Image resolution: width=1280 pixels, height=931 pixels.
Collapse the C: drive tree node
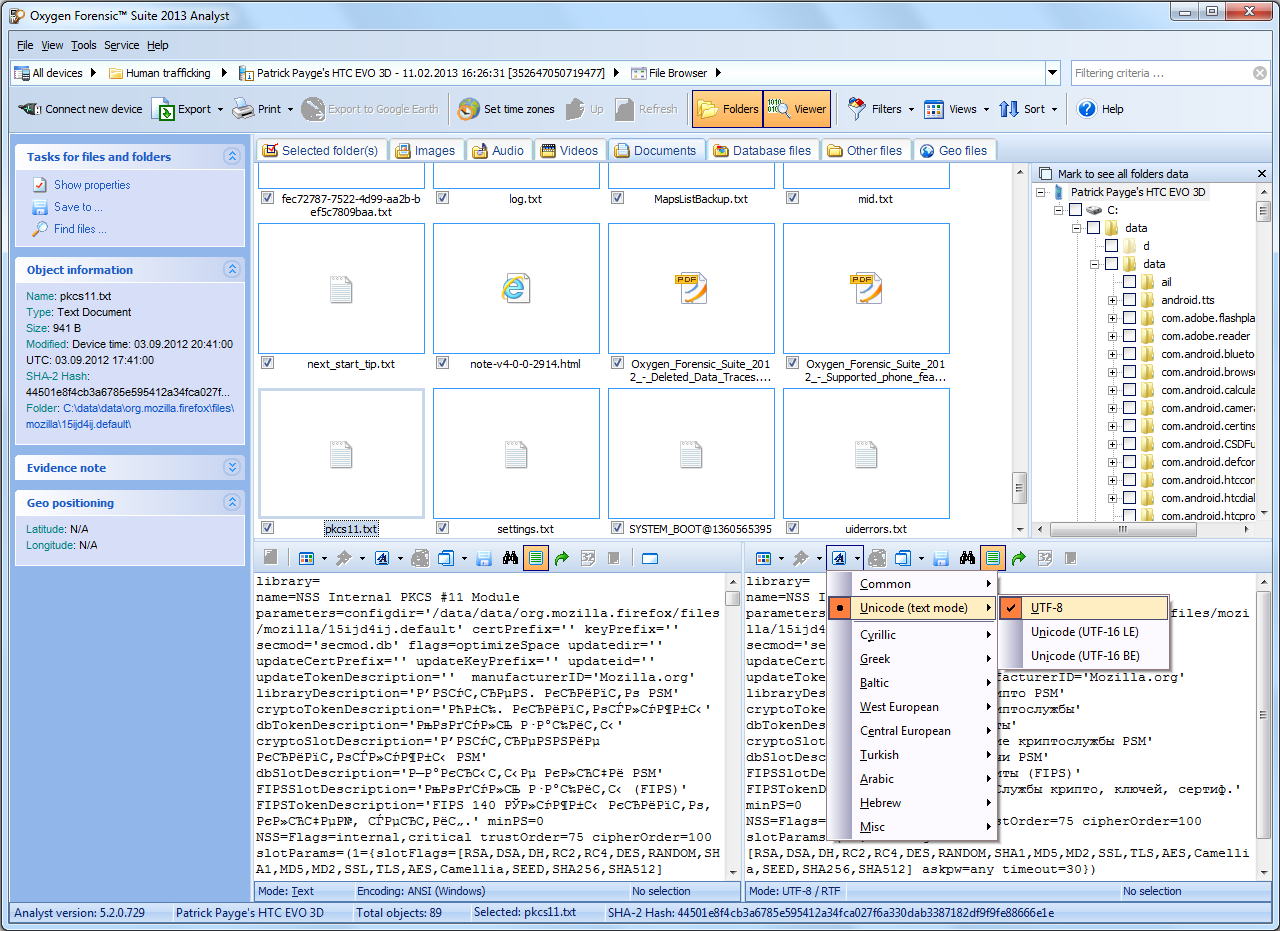1058,210
